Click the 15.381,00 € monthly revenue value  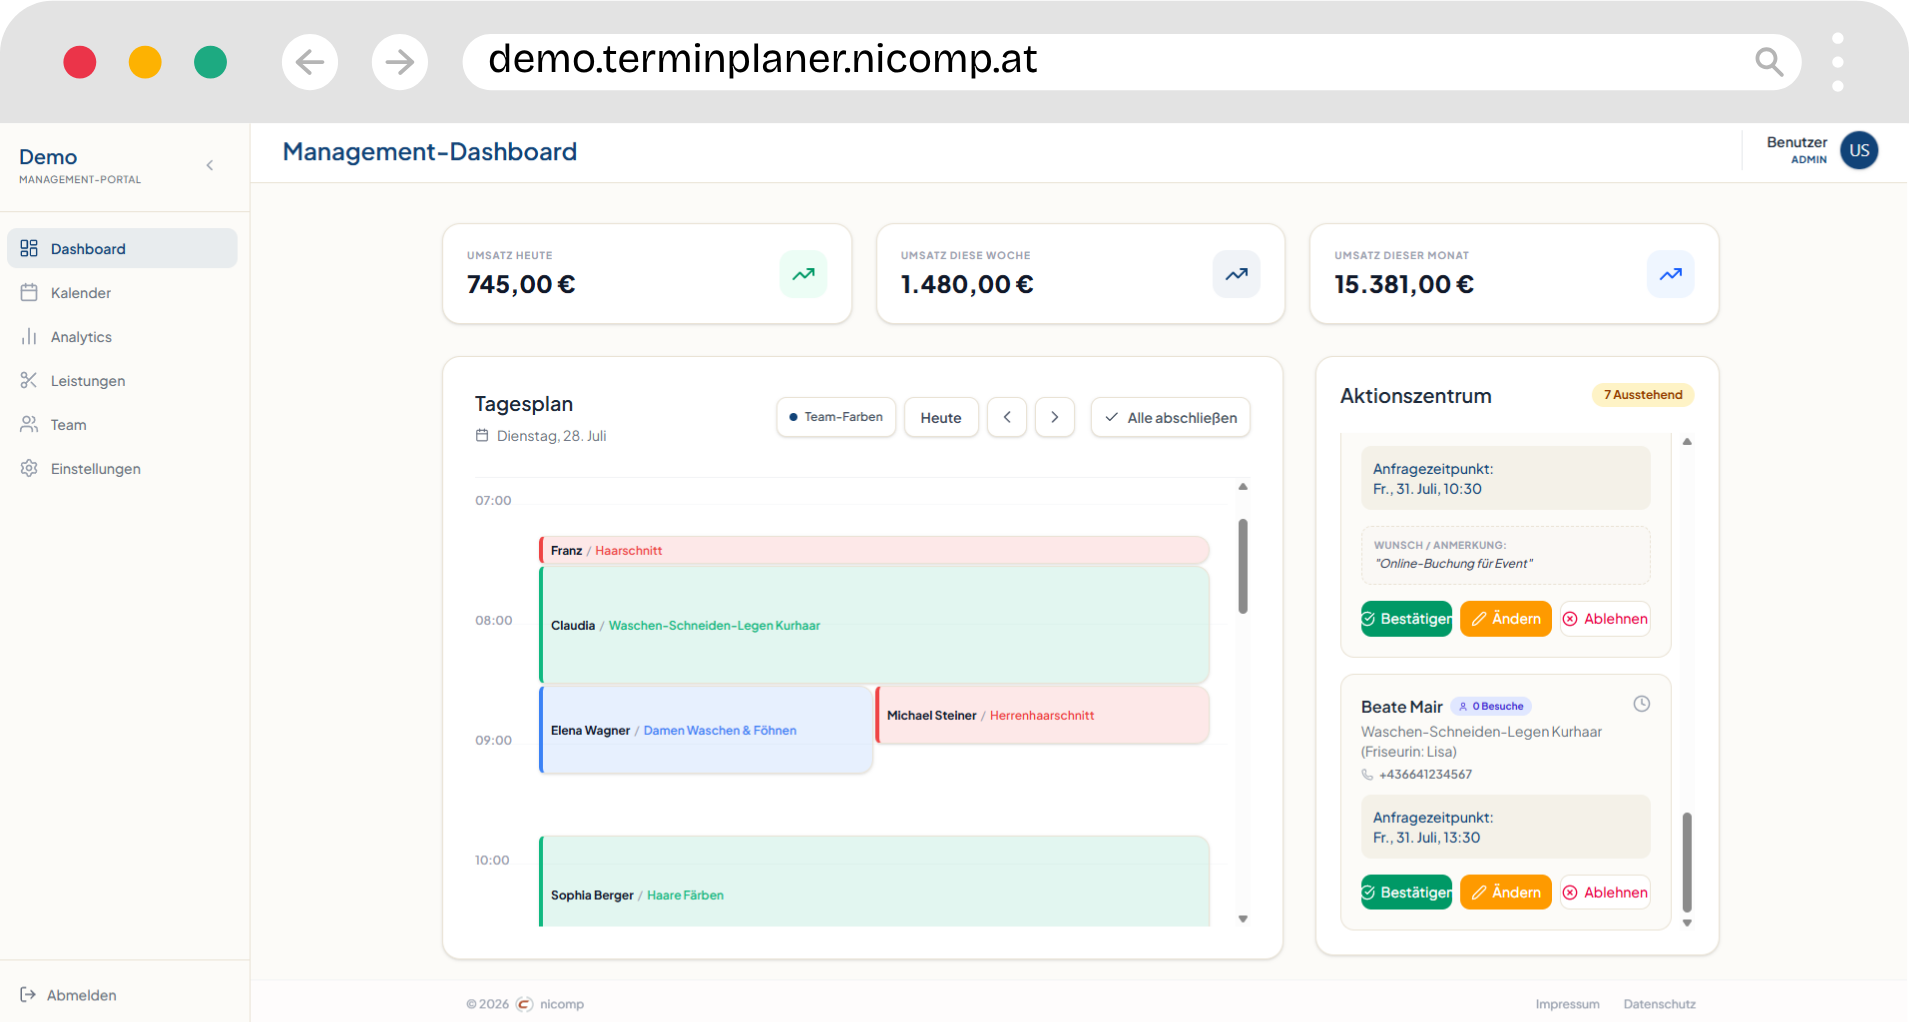coord(1404,284)
